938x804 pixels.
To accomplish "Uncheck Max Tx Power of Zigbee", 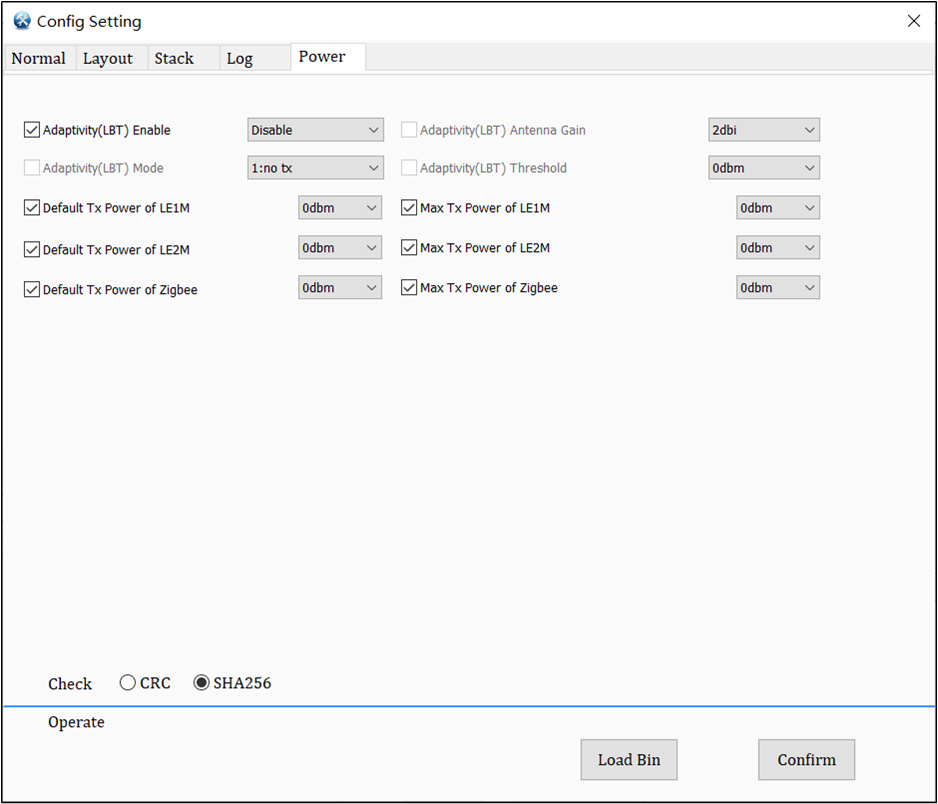I will [409, 287].
